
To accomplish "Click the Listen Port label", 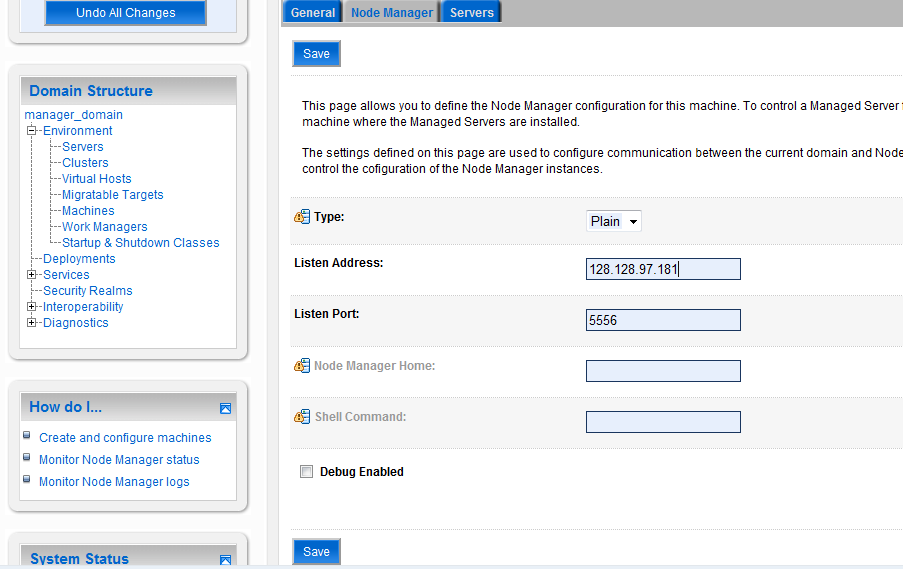I will [327, 314].
